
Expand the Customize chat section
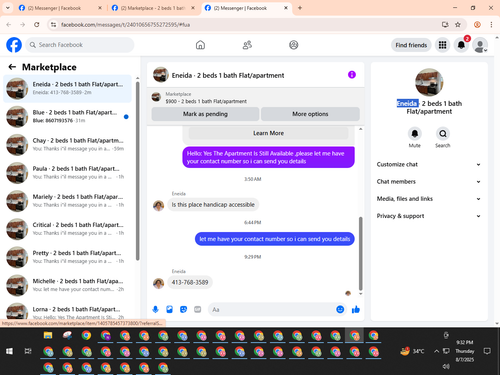(429, 164)
